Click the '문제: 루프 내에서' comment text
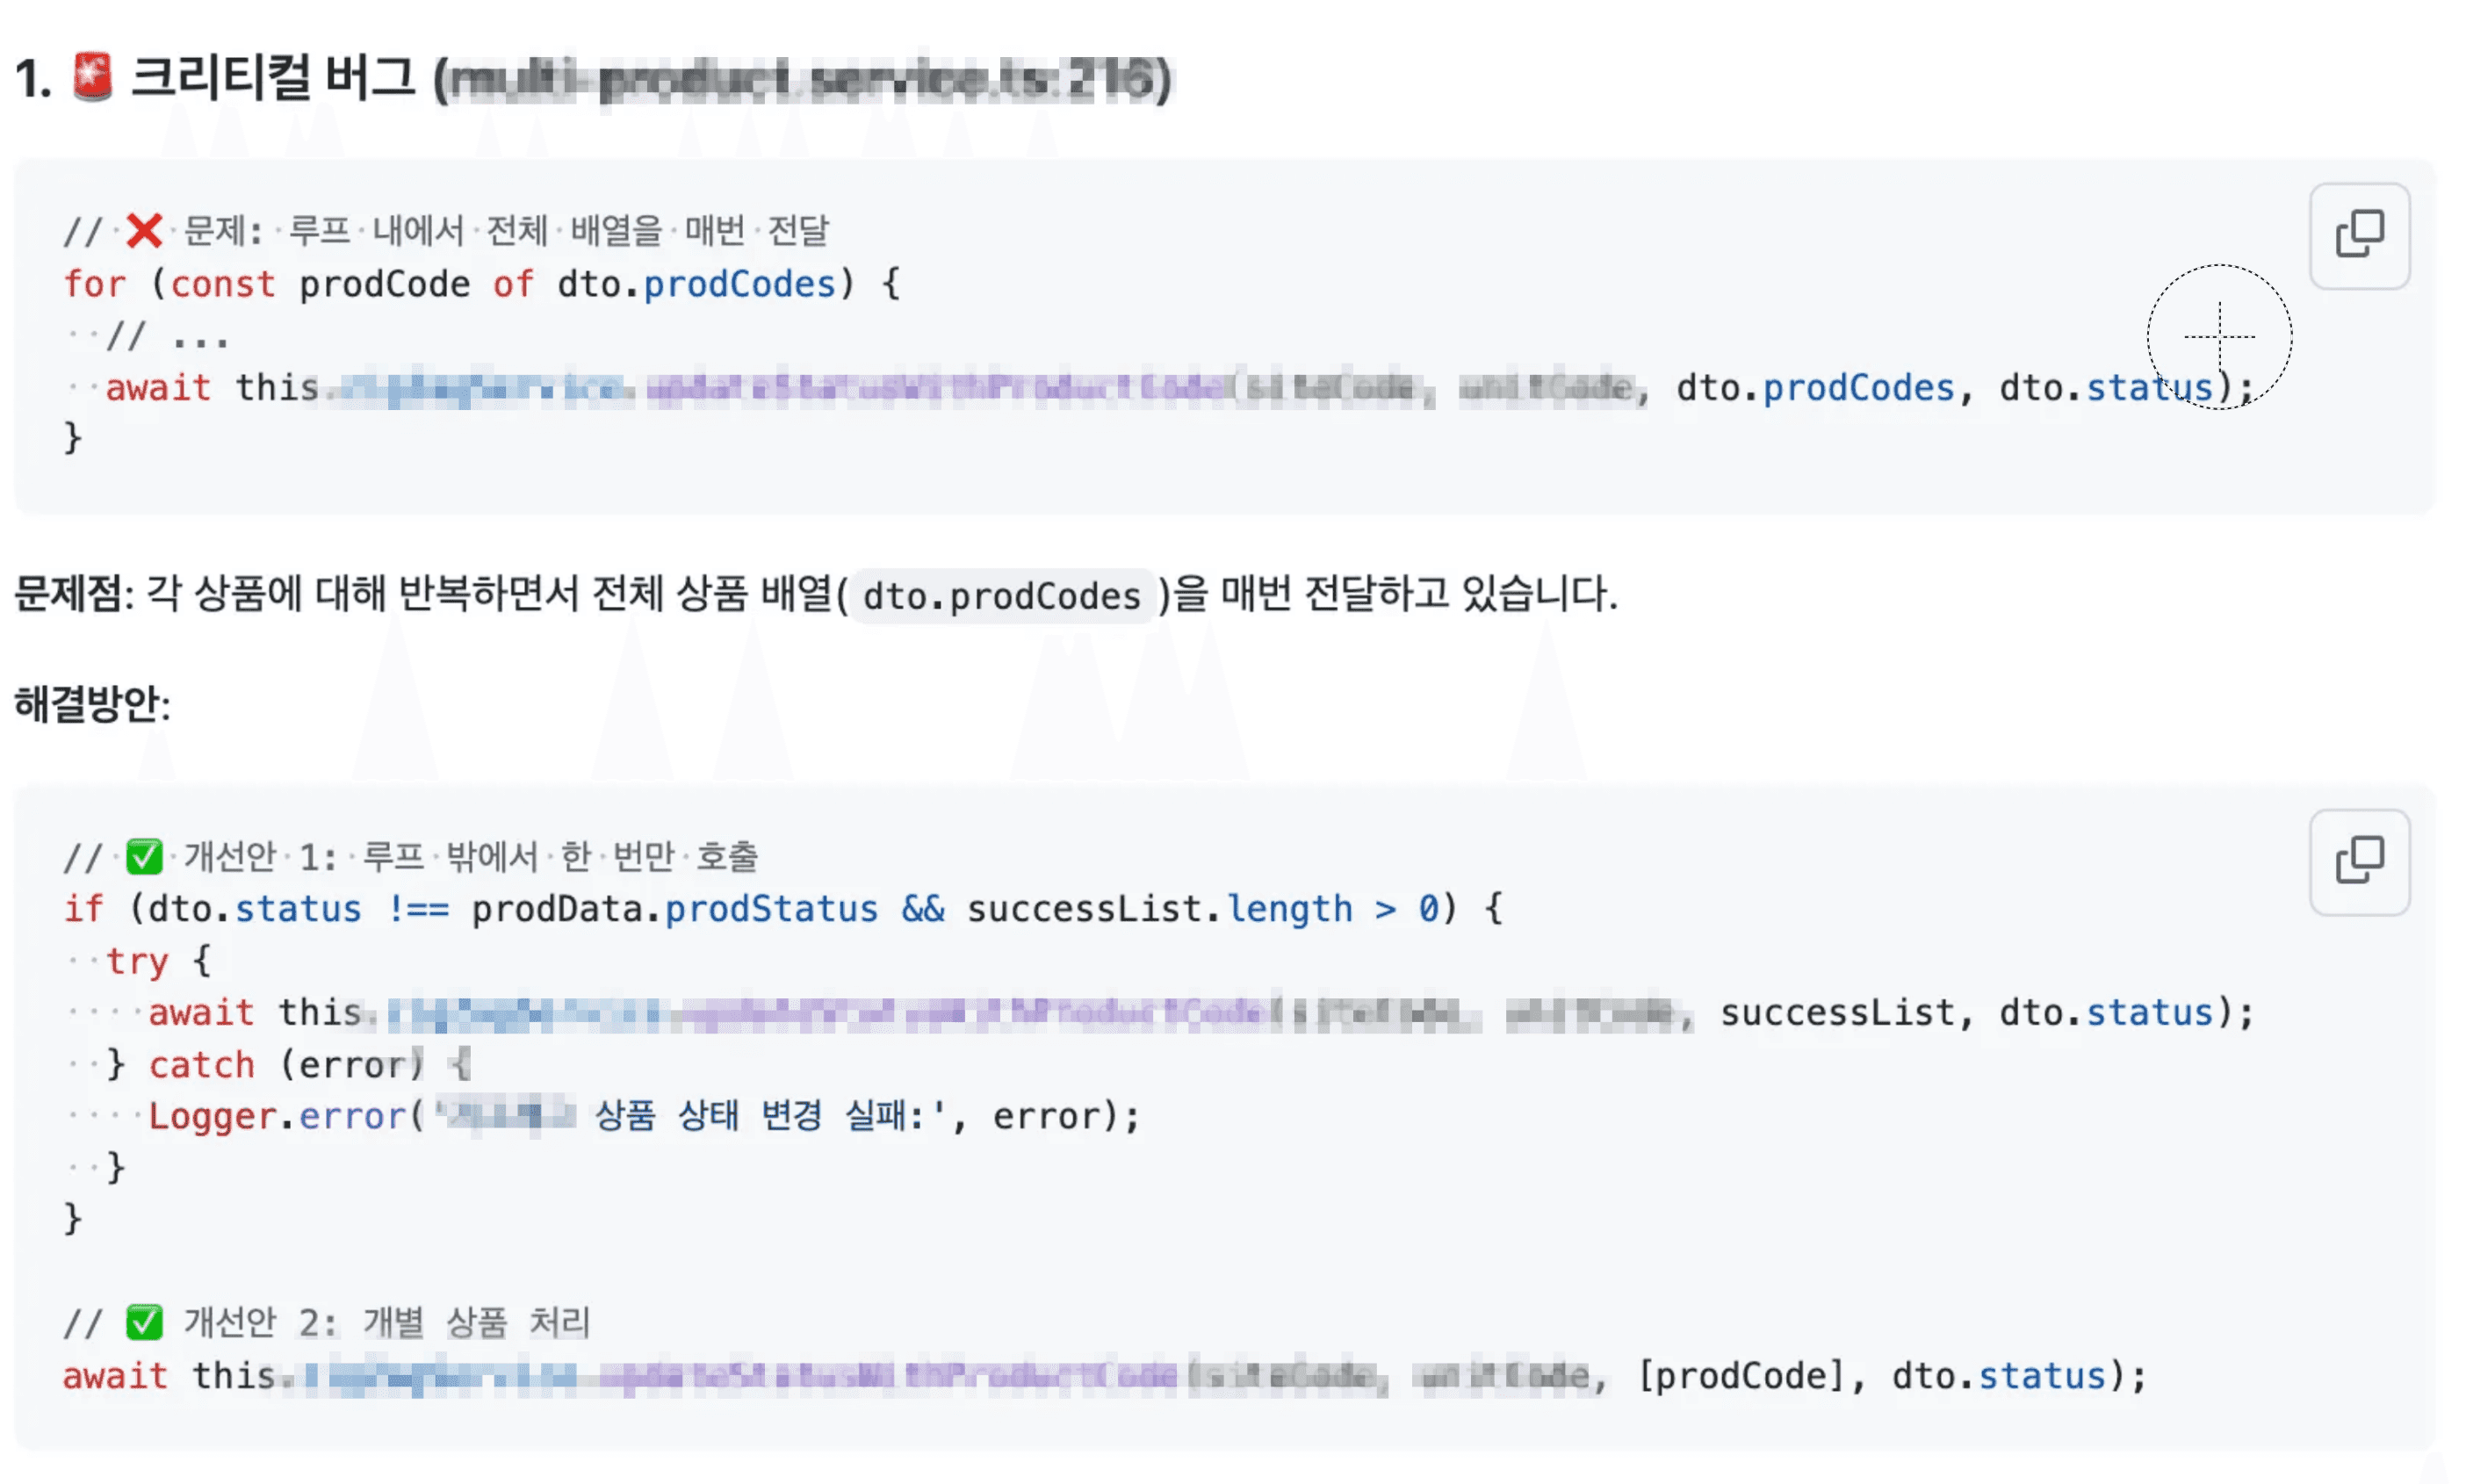The image size is (2466, 1484). 505,231
